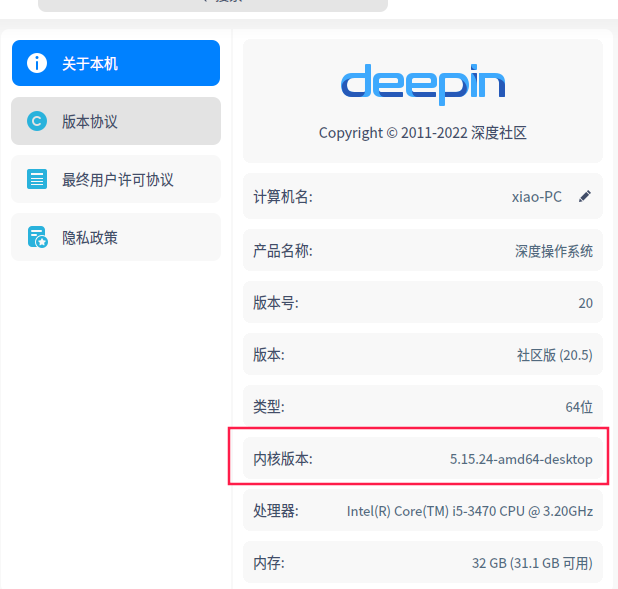Click kernel version 5.15.24-amd64-desktop

(521, 459)
